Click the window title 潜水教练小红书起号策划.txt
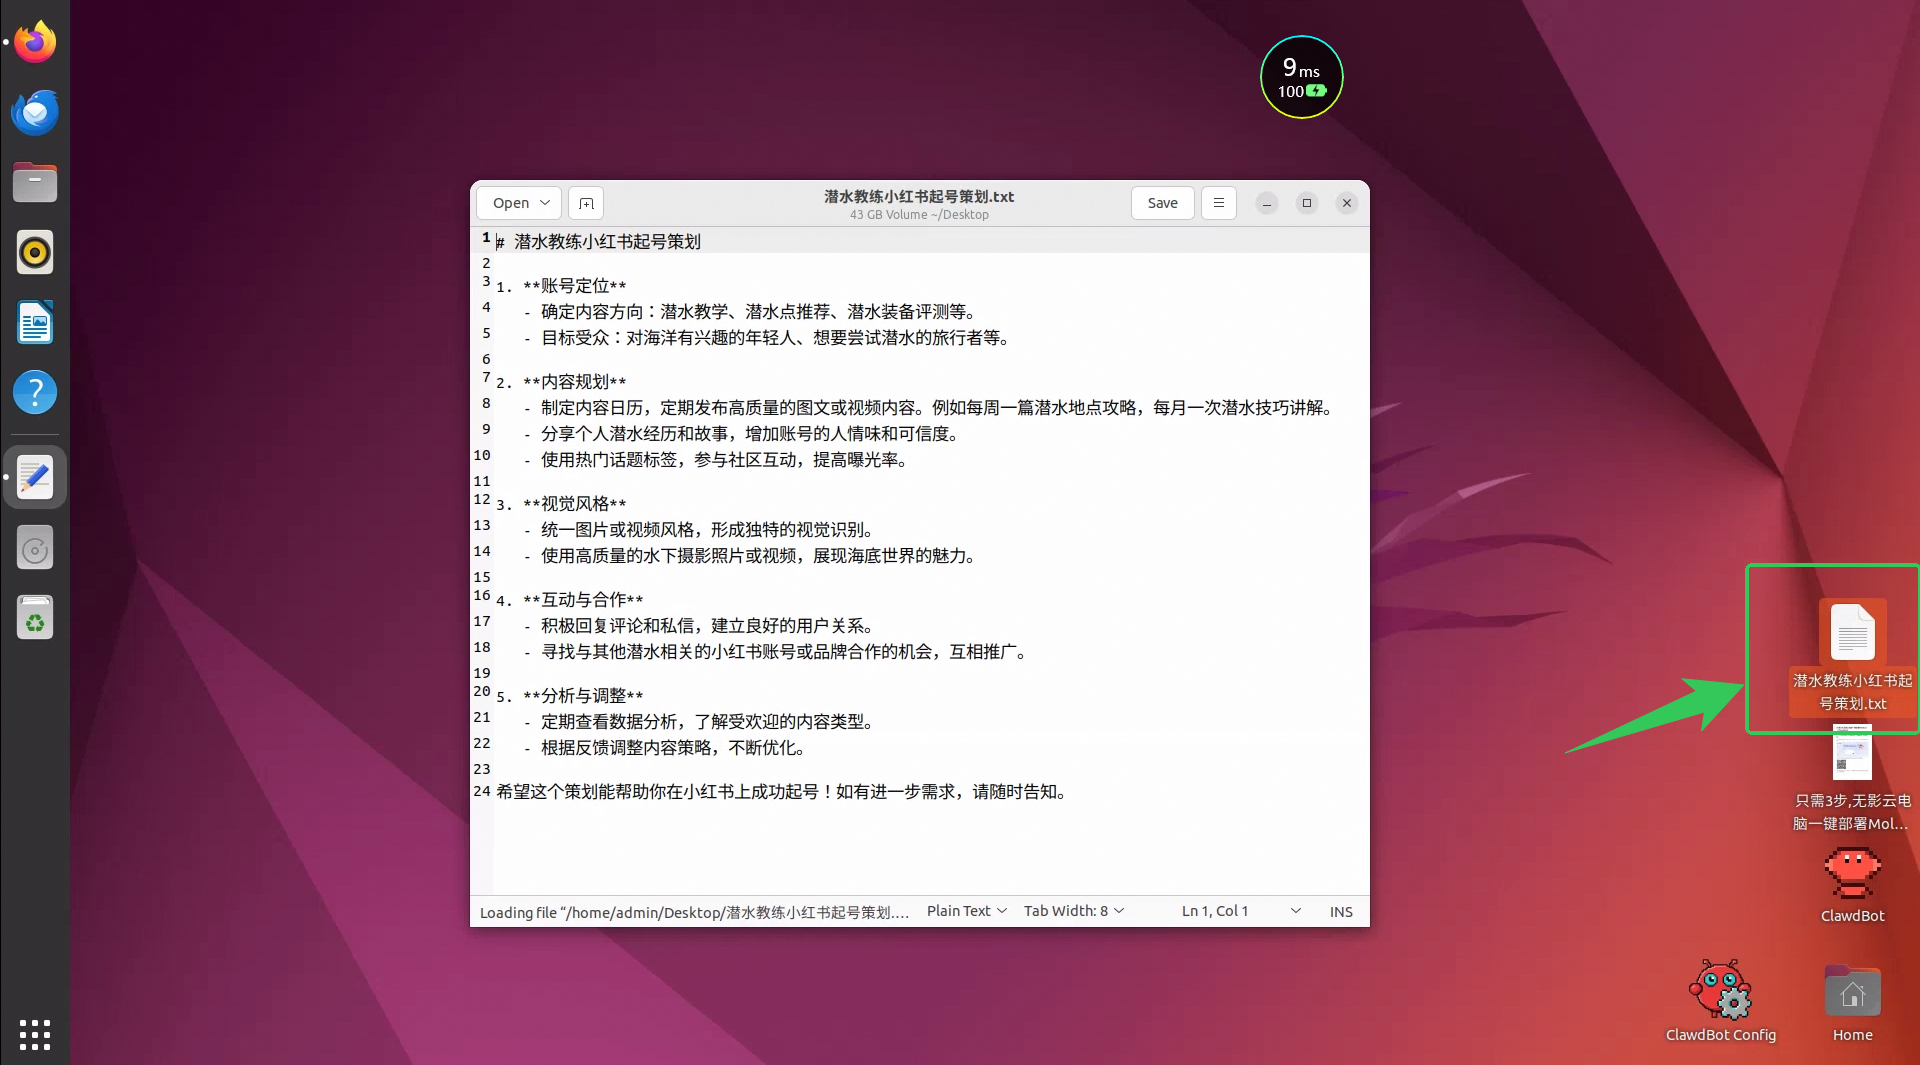The width and height of the screenshot is (1920, 1065). pyautogui.click(x=919, y=196)
